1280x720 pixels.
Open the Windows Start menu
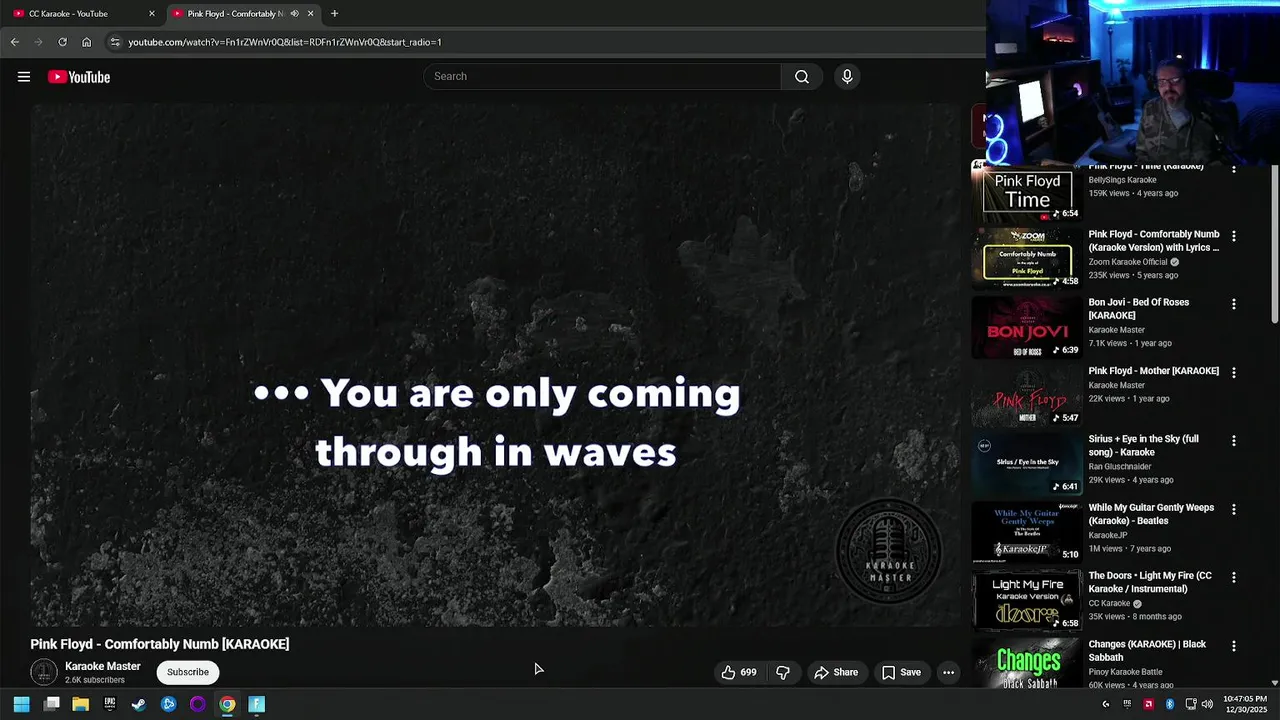point(21,704)
